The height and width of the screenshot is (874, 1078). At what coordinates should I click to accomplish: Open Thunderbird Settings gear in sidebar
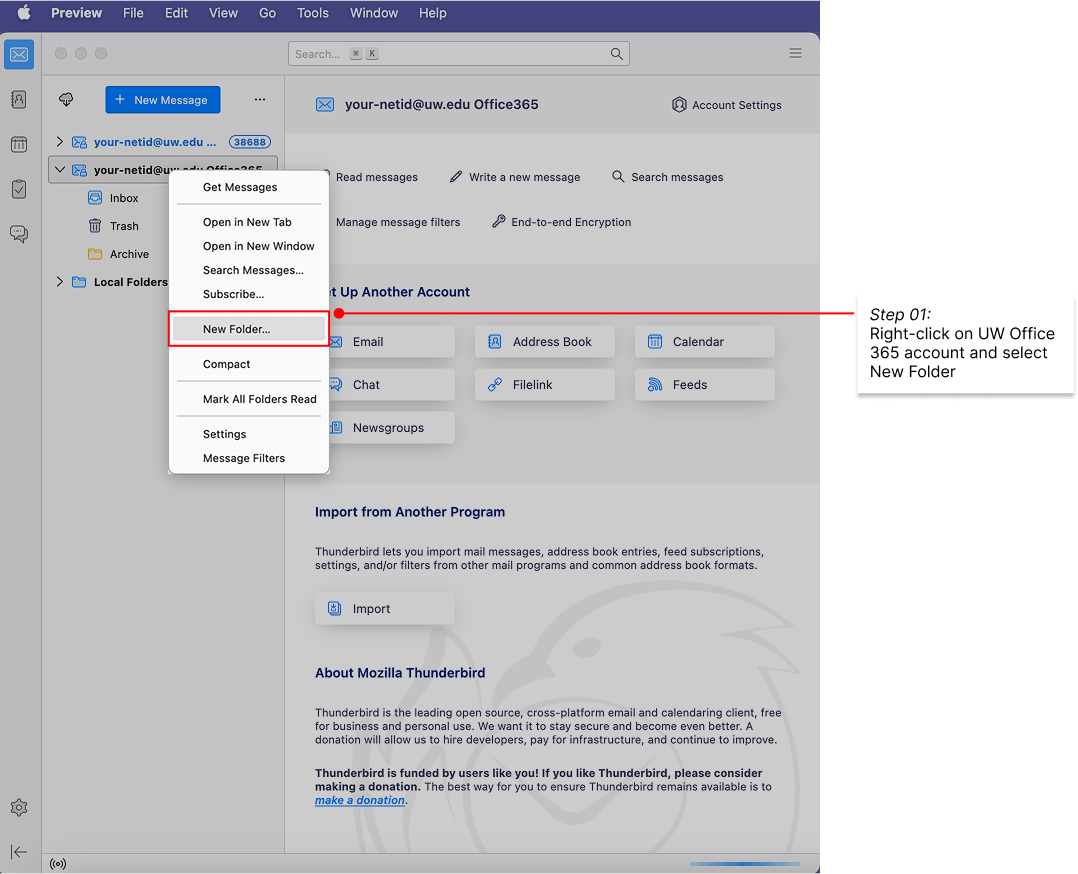click(x=18, y=807)
